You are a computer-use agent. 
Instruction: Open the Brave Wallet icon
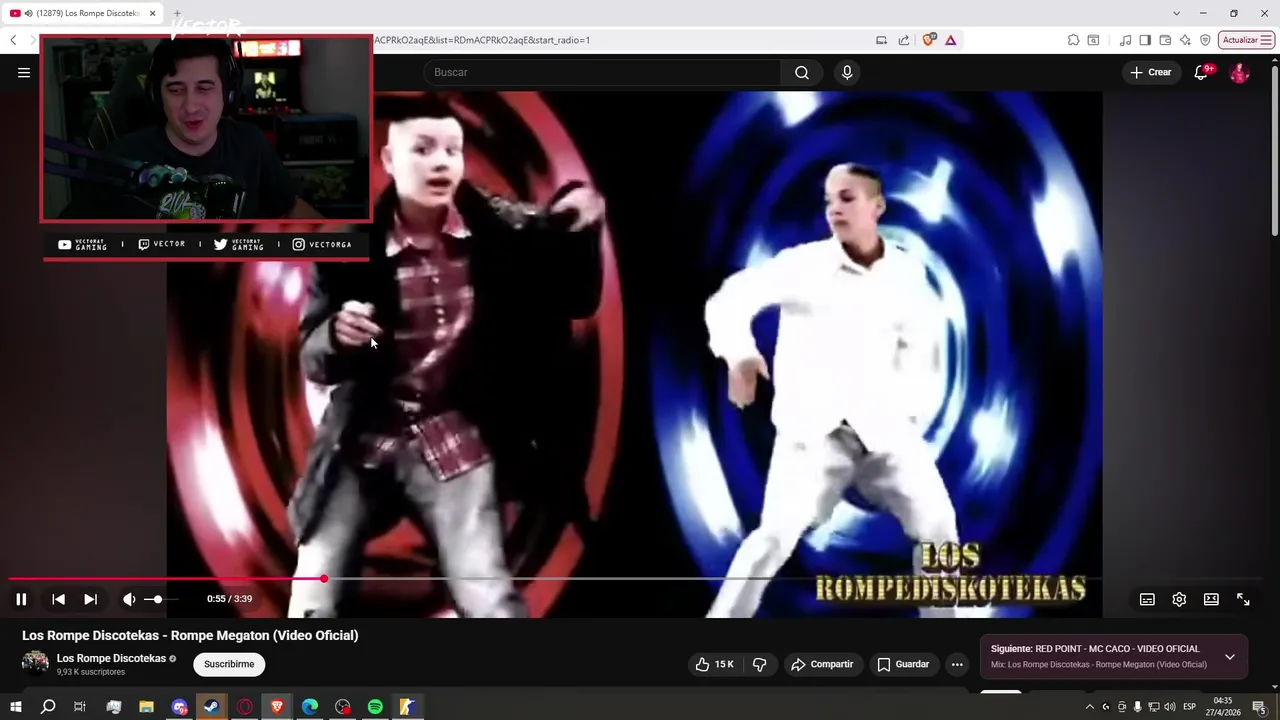tap(1165, 40)
